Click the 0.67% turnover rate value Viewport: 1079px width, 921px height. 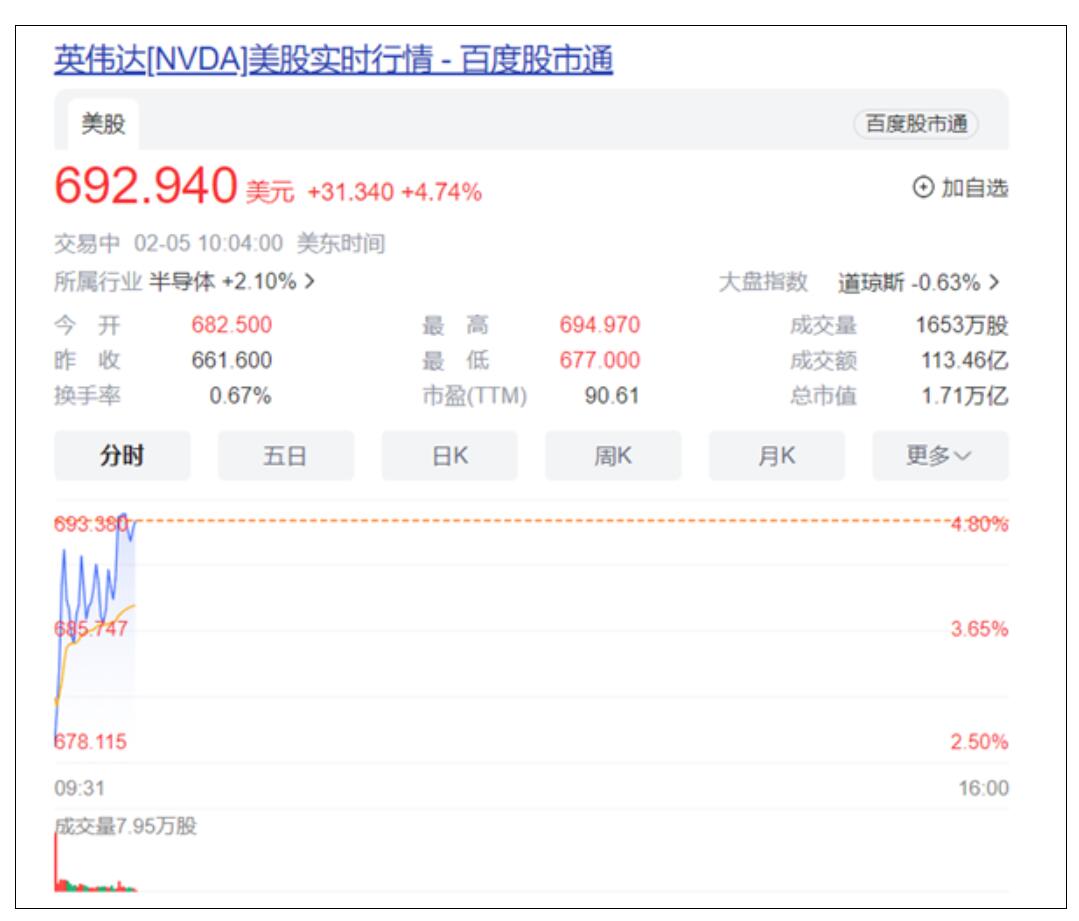pos(240,396)
